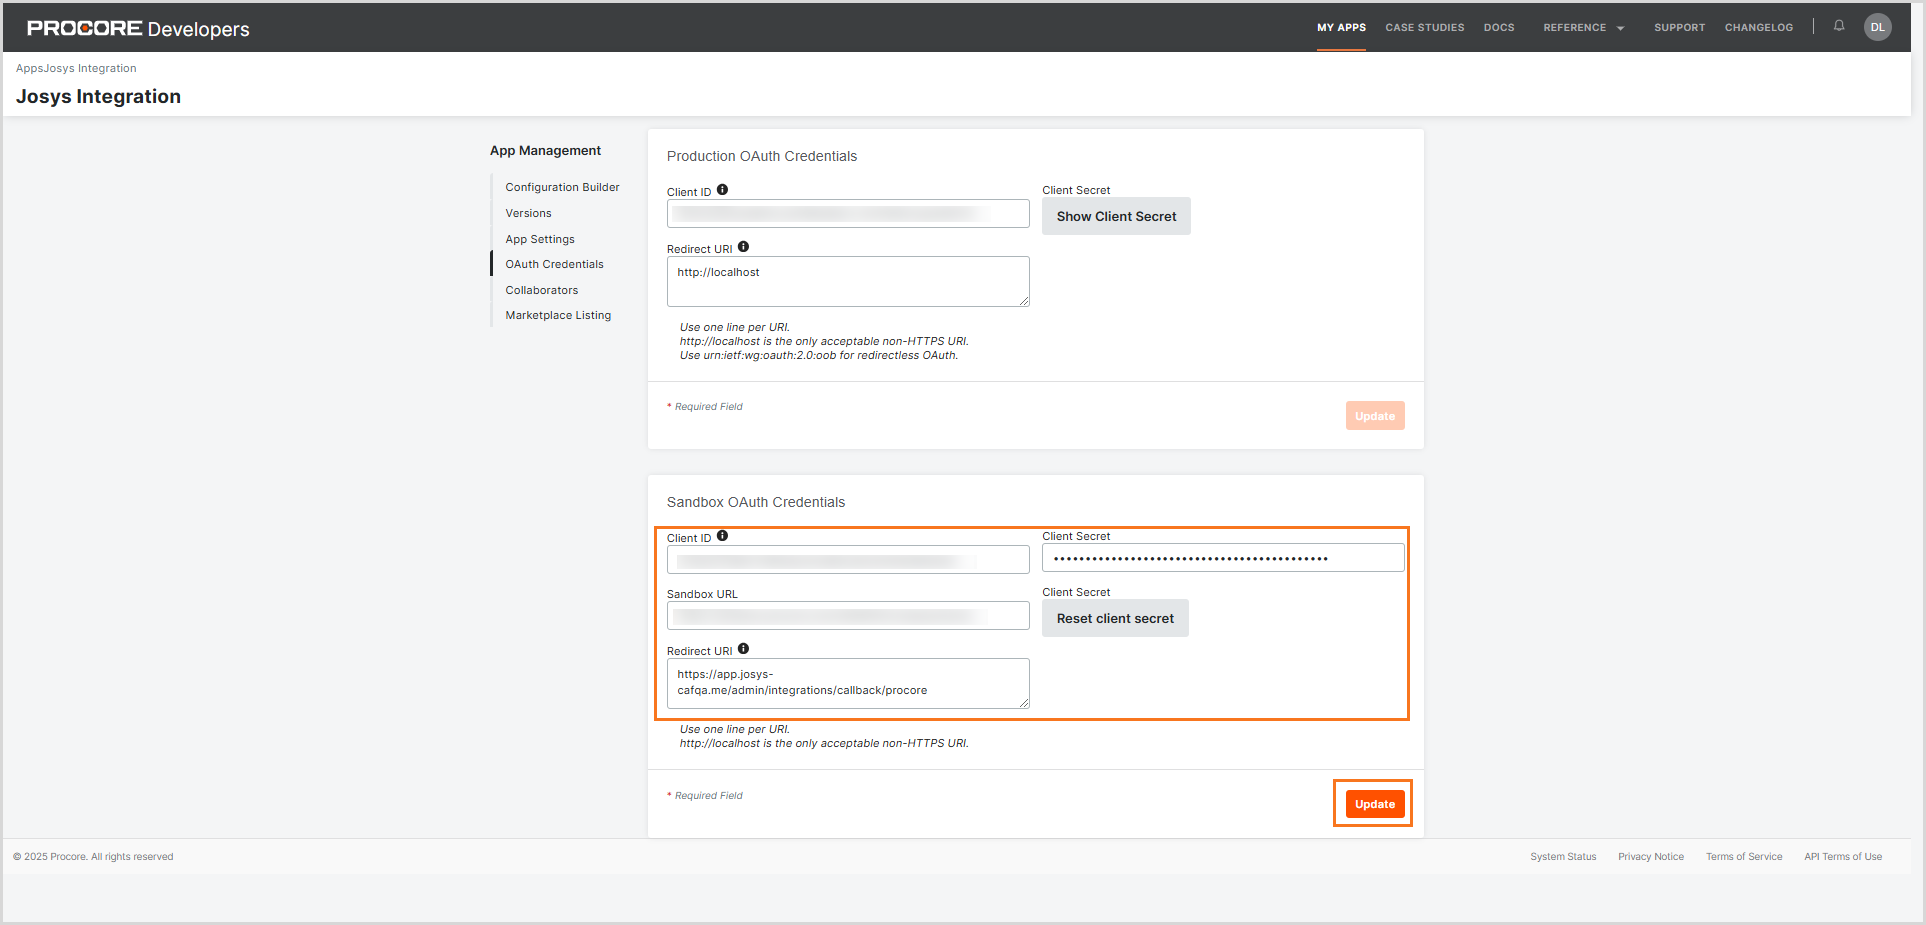This screenshot has height=925, width=1926.
Task: Click the Show Client Secret button
Action: (1116, 216)
